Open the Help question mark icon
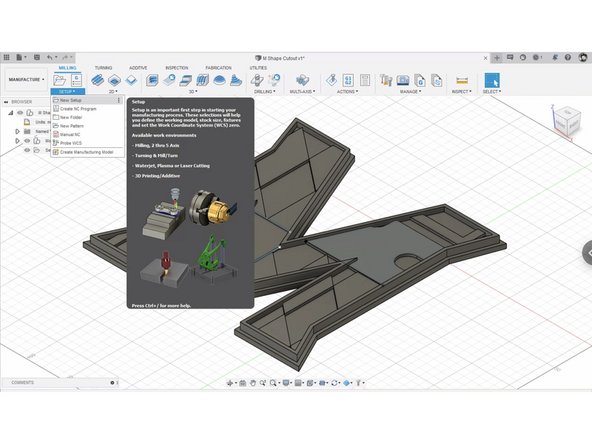592x444 pixels. 568,57
